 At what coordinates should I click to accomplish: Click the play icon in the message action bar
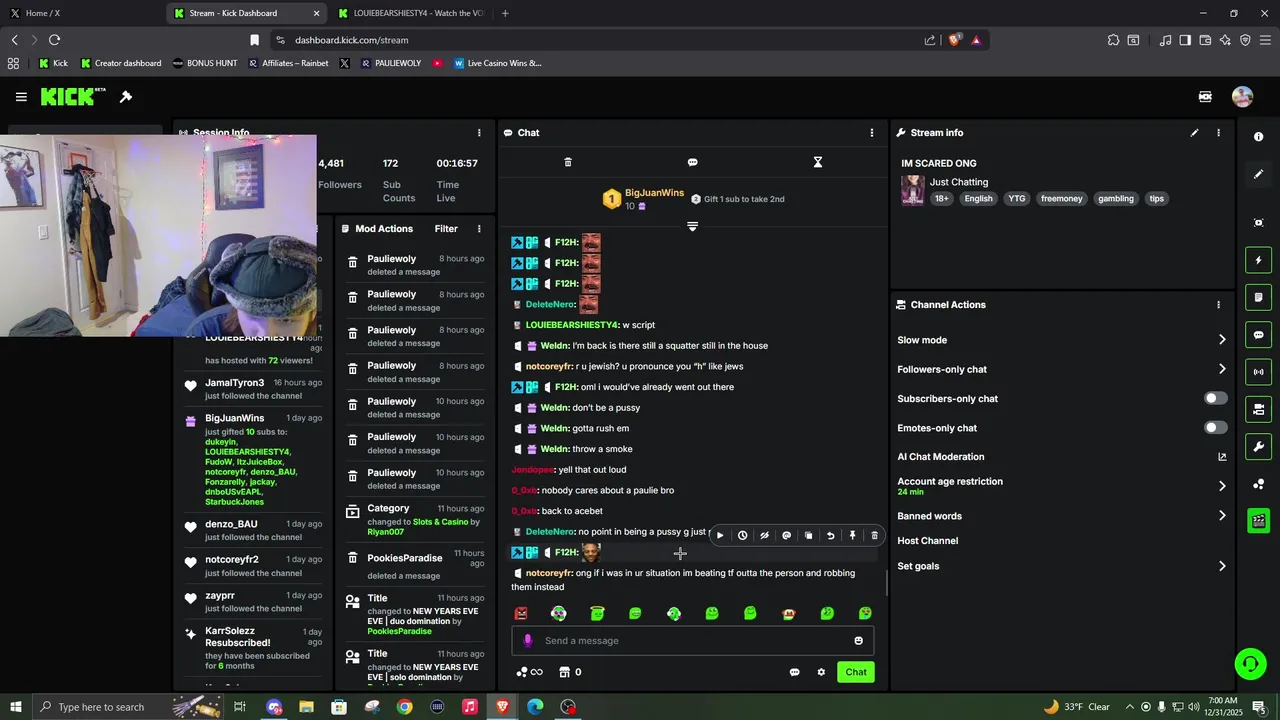click(x=720, y=536)
